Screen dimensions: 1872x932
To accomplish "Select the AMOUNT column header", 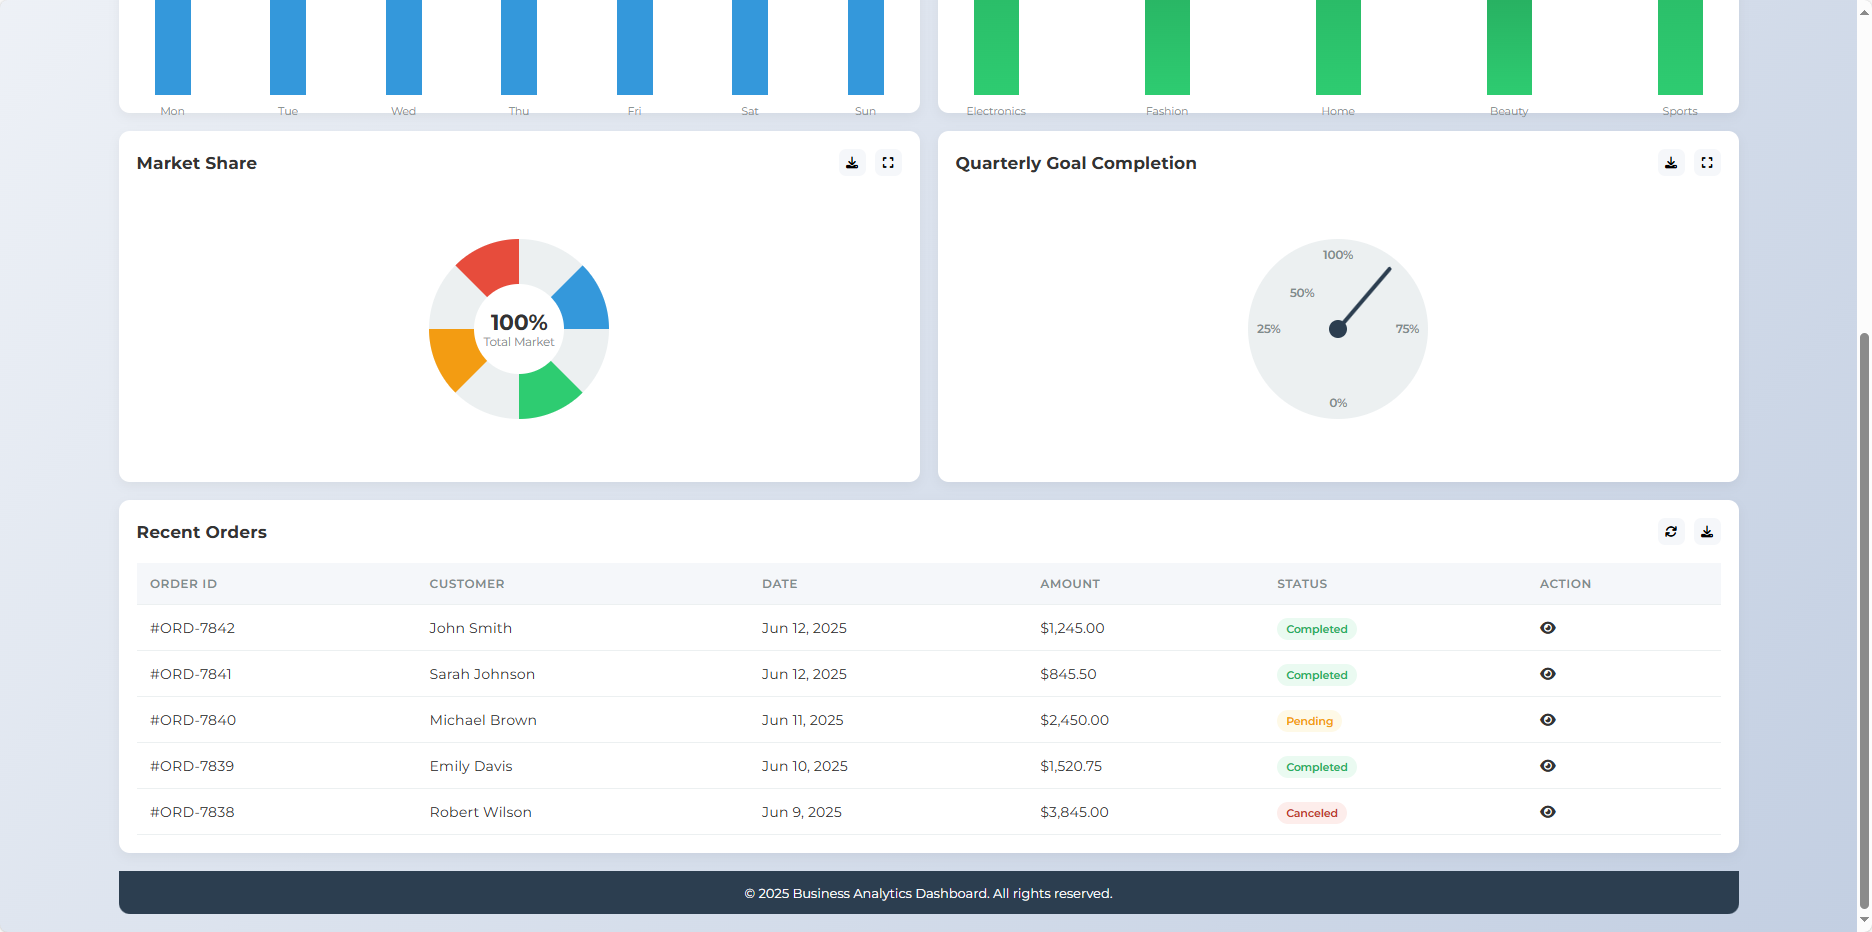I will point(1070,583).
